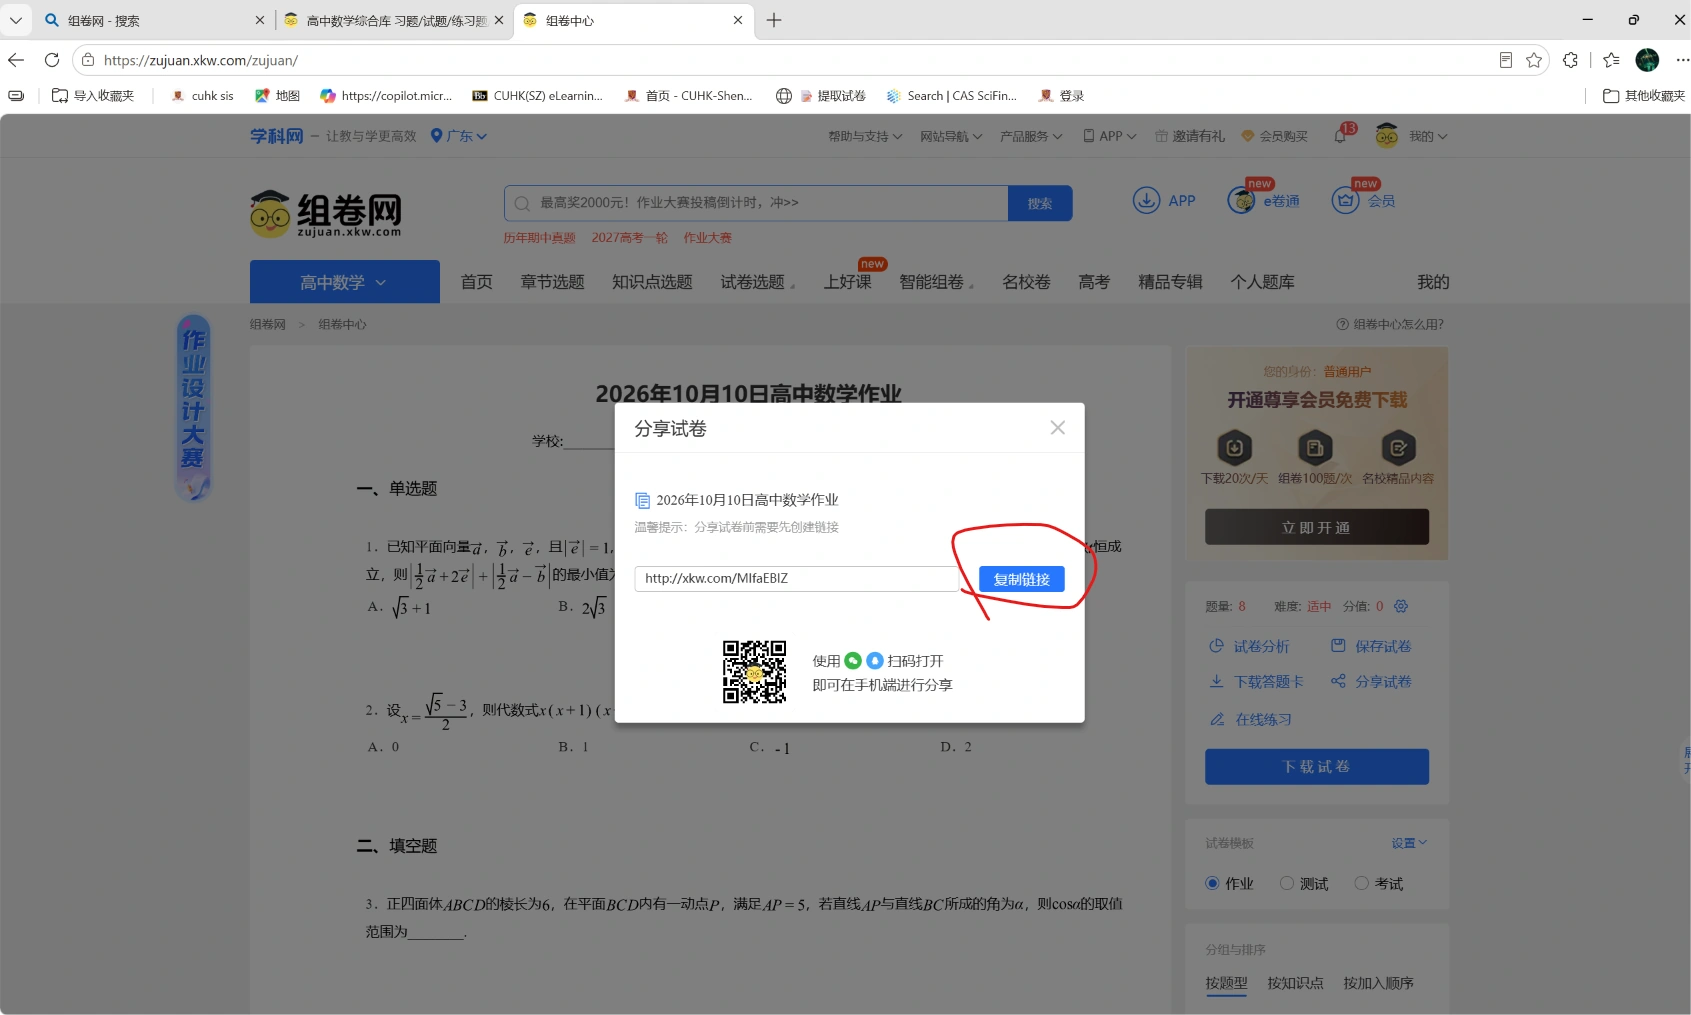Image resolution: width=1691 pixels, height=1015 pixels.
Task: Switch to the 组卷网 - 搜索 browser tab
Action: coord(155,20)
